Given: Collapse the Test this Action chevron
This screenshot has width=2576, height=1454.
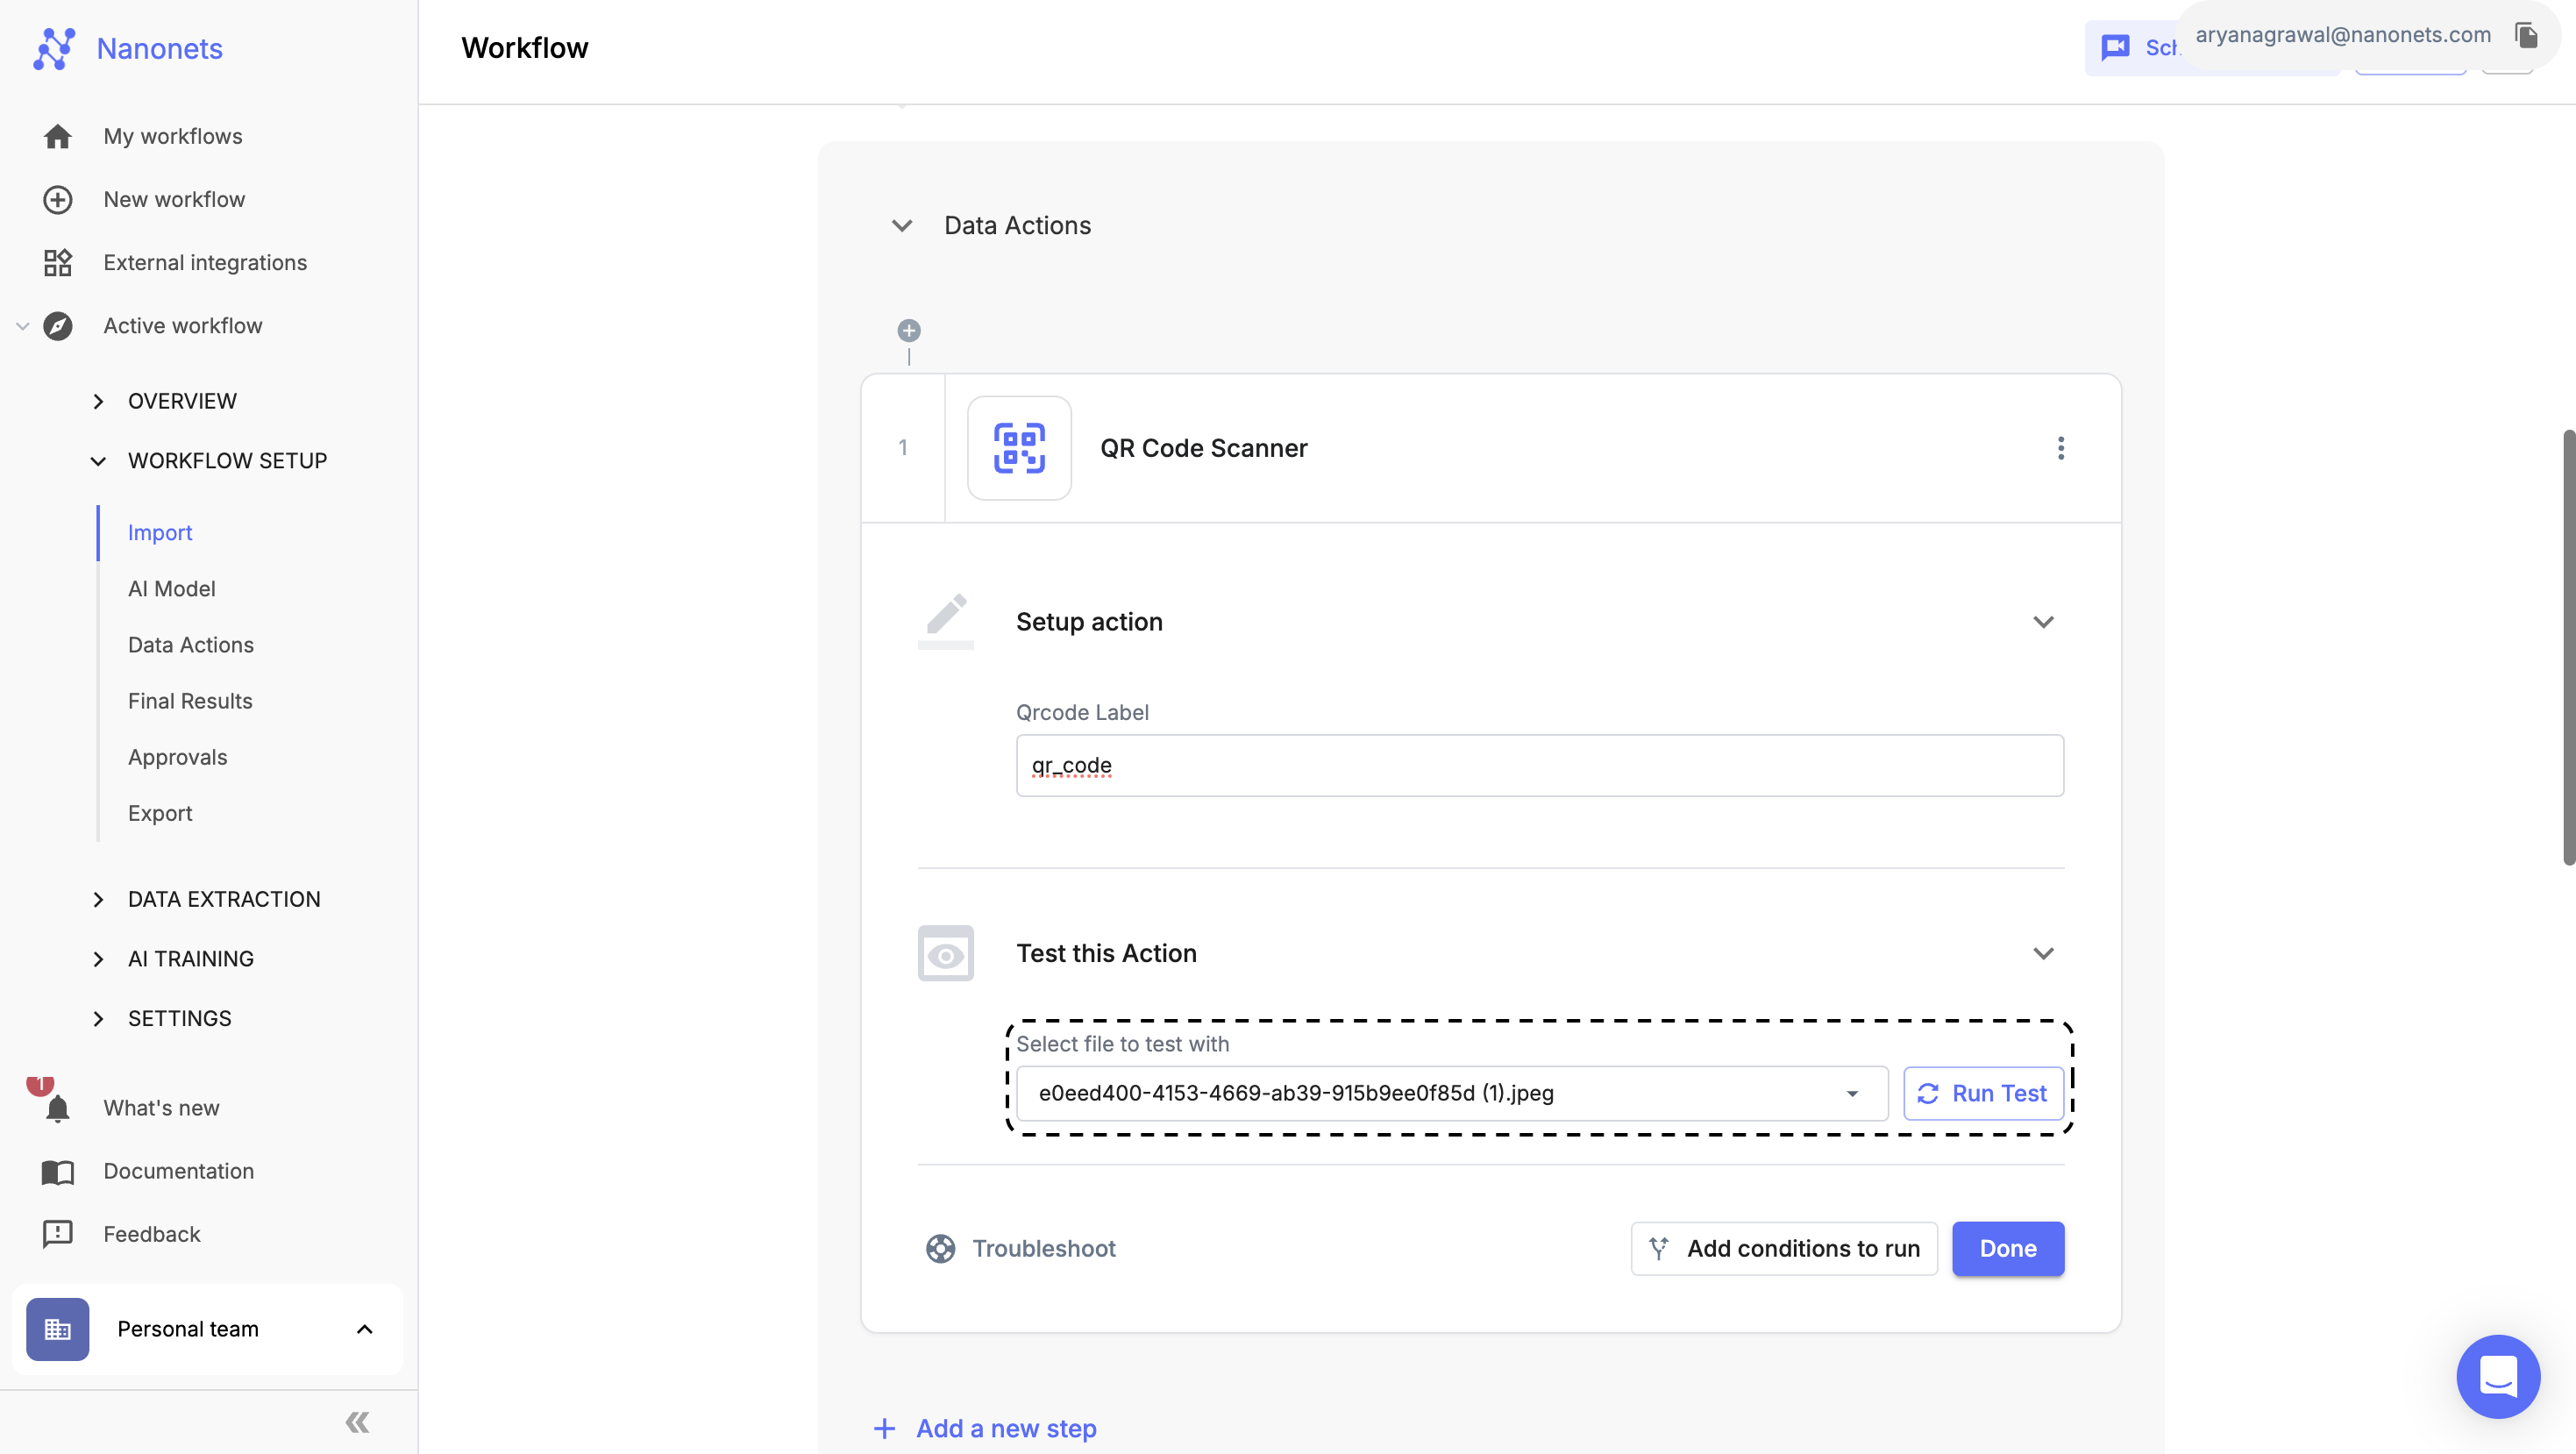Looking at the screenshot, I should (2043, 953).
